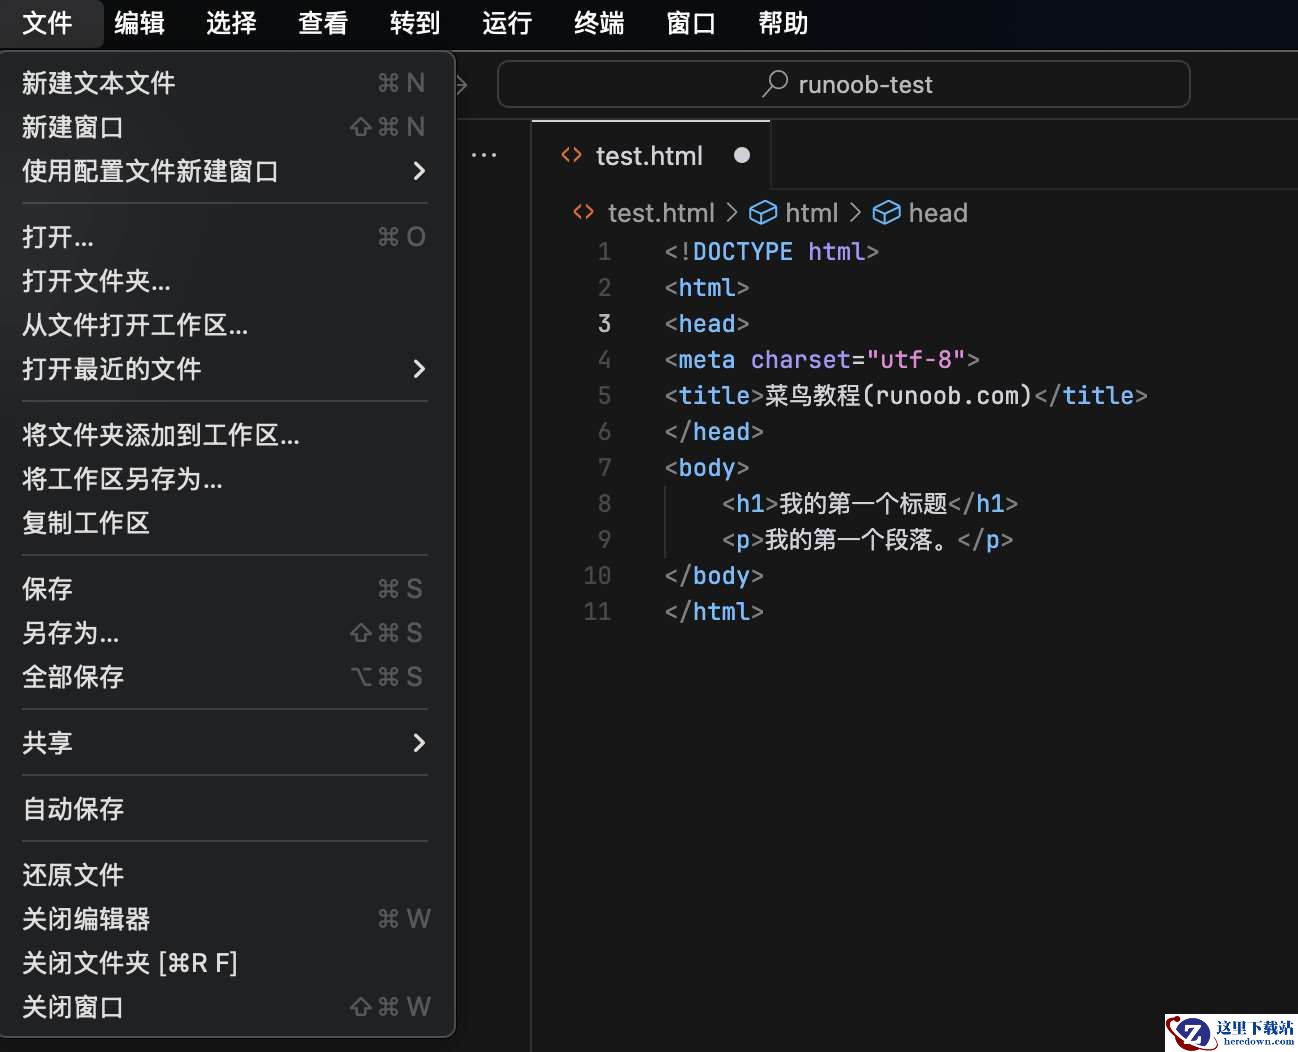Click the unsaved dot on test.html tab
Image resolution: width=1298 pixels, height=1052 pixels.
pos(742,155)
